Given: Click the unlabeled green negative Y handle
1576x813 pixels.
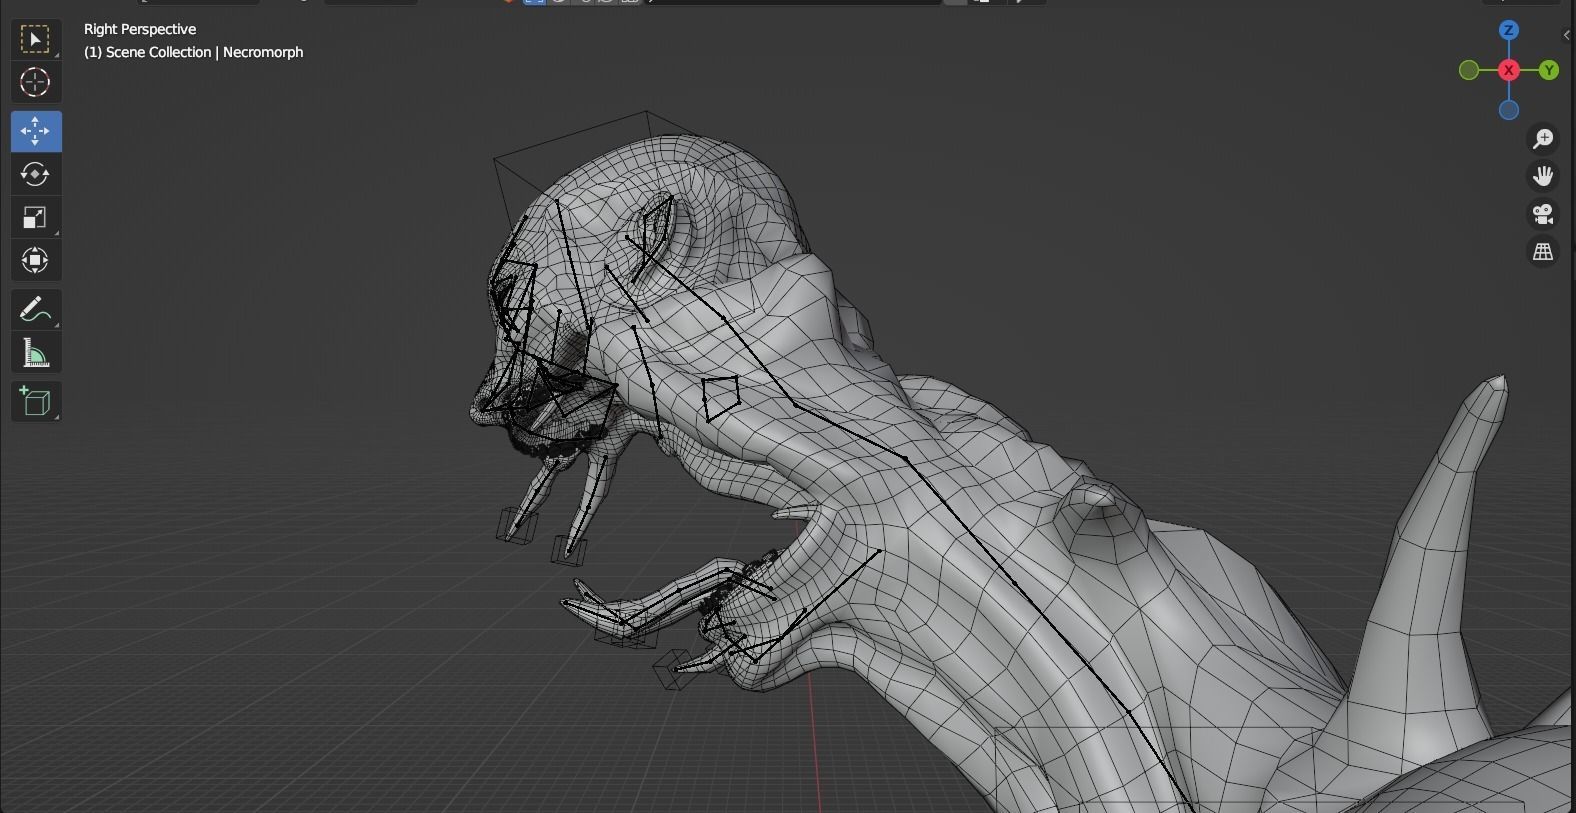Looking at the screenshot, I should [x=1469, y=70].
